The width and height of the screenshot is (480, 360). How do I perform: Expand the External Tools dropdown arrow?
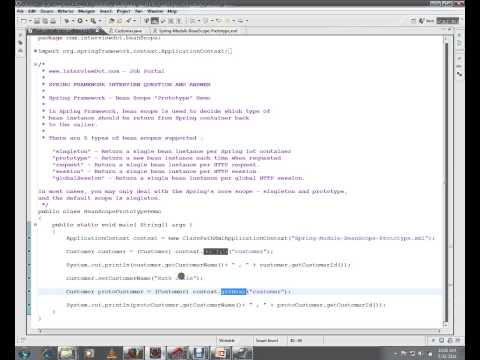(99, 21)
